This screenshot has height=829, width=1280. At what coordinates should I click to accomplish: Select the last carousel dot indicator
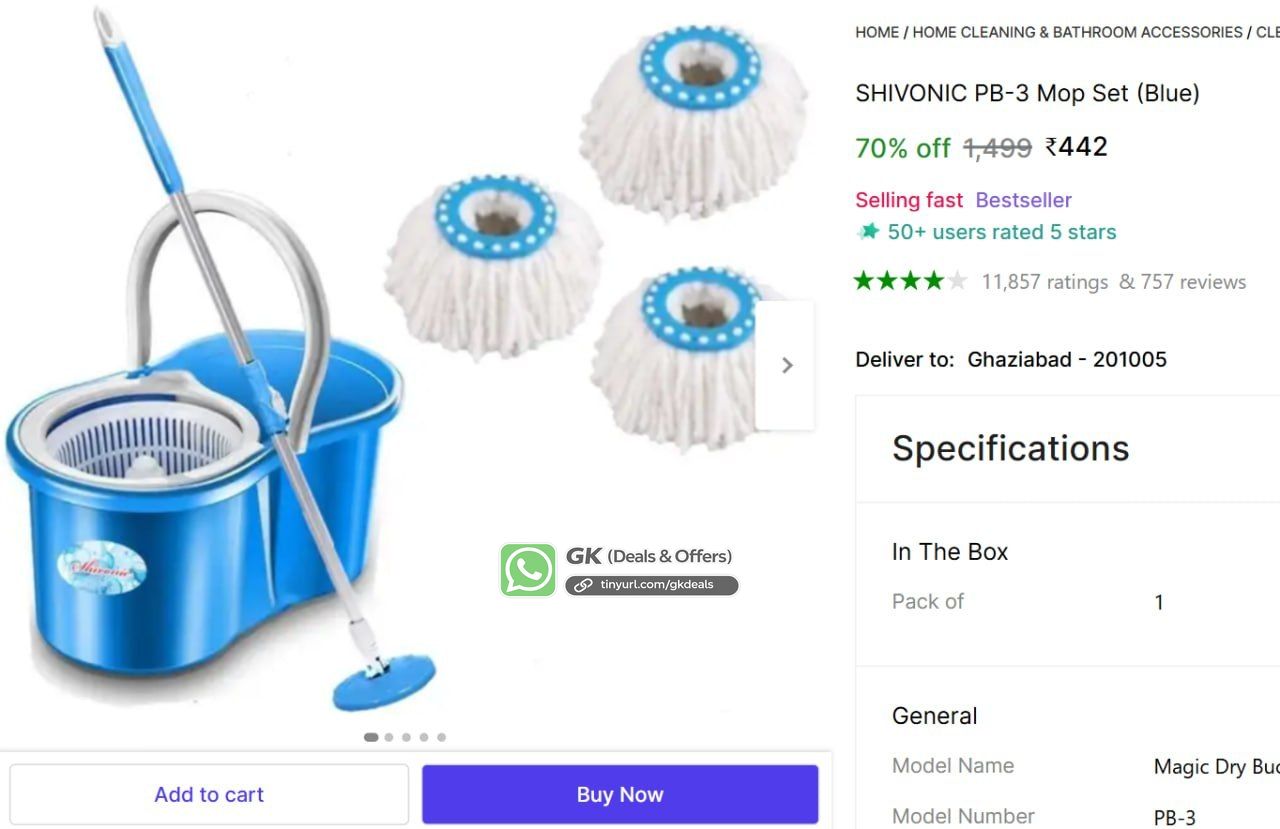tap(441, 737)
